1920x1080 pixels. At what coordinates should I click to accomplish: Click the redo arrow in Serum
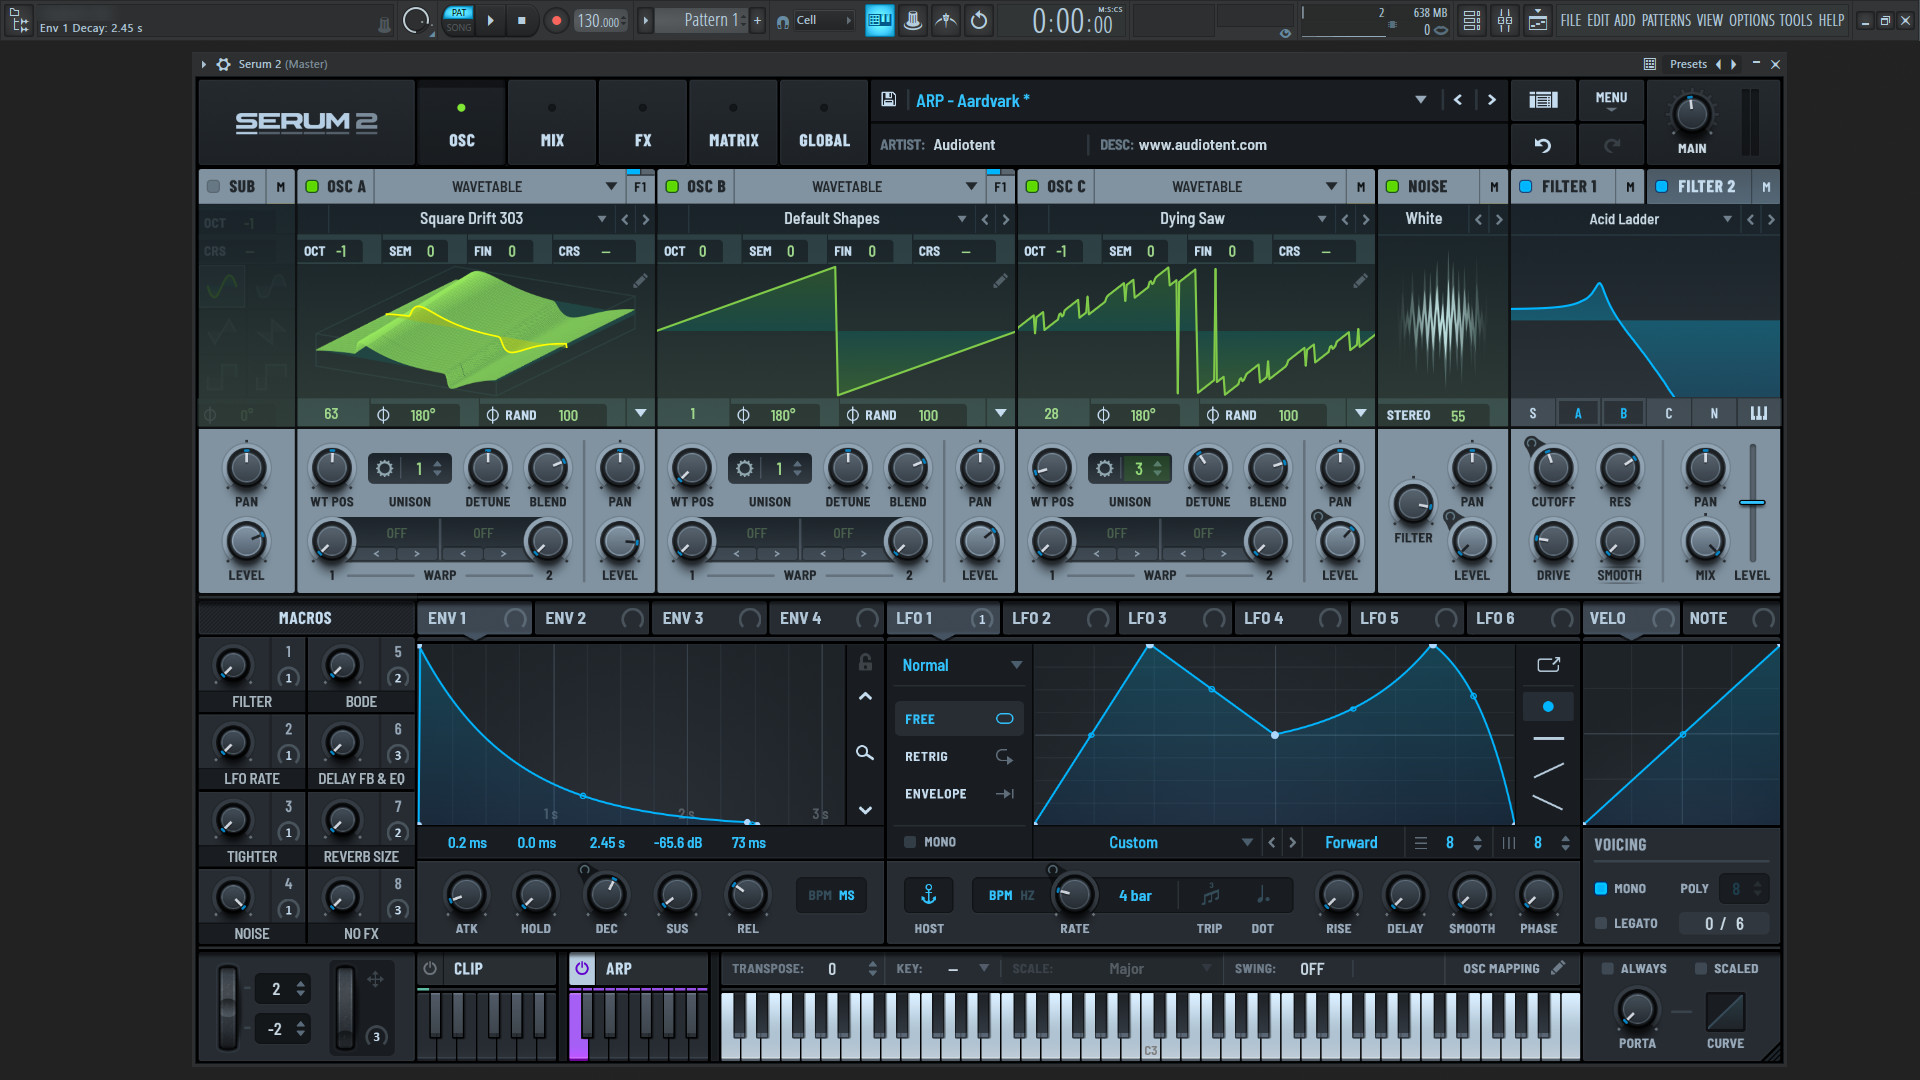click(1612, 146)
